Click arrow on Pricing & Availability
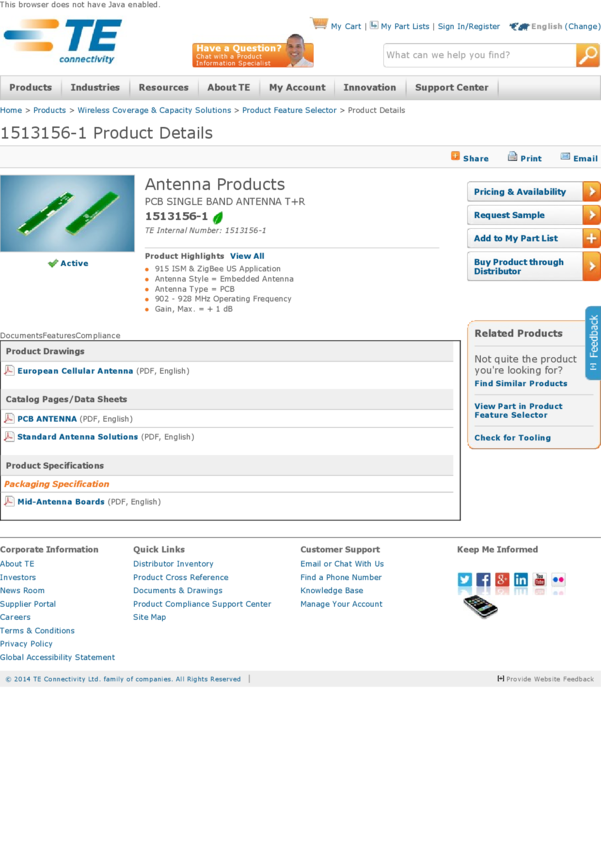The width and height of the screenshot is (601, 850). point(591,191)
